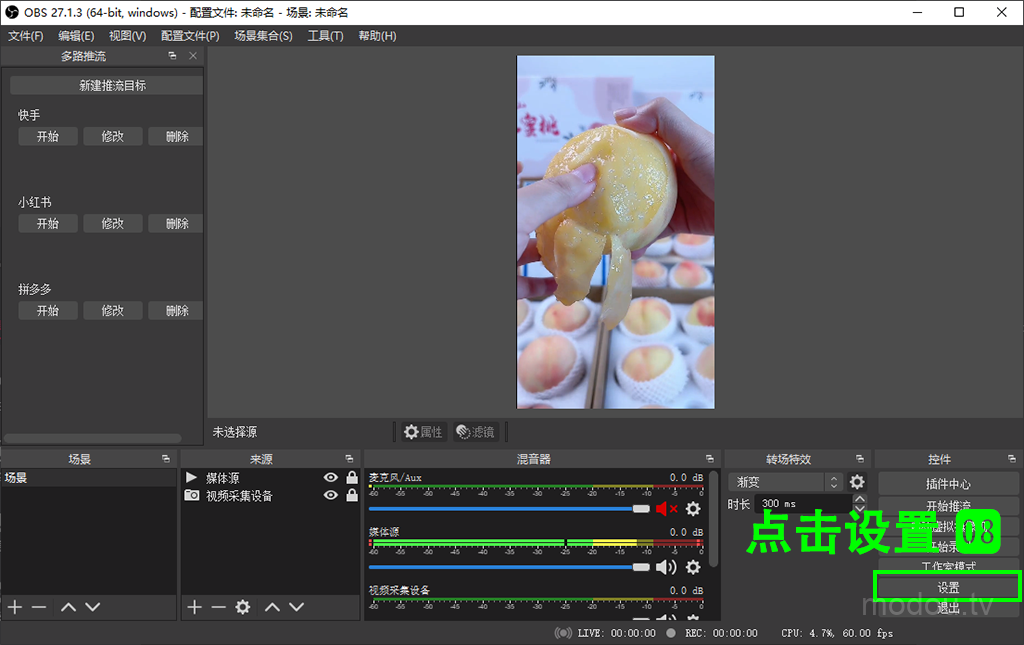Move source up with arrow icon
This screenshot has height=645, width=1024.
pos(272,607)
